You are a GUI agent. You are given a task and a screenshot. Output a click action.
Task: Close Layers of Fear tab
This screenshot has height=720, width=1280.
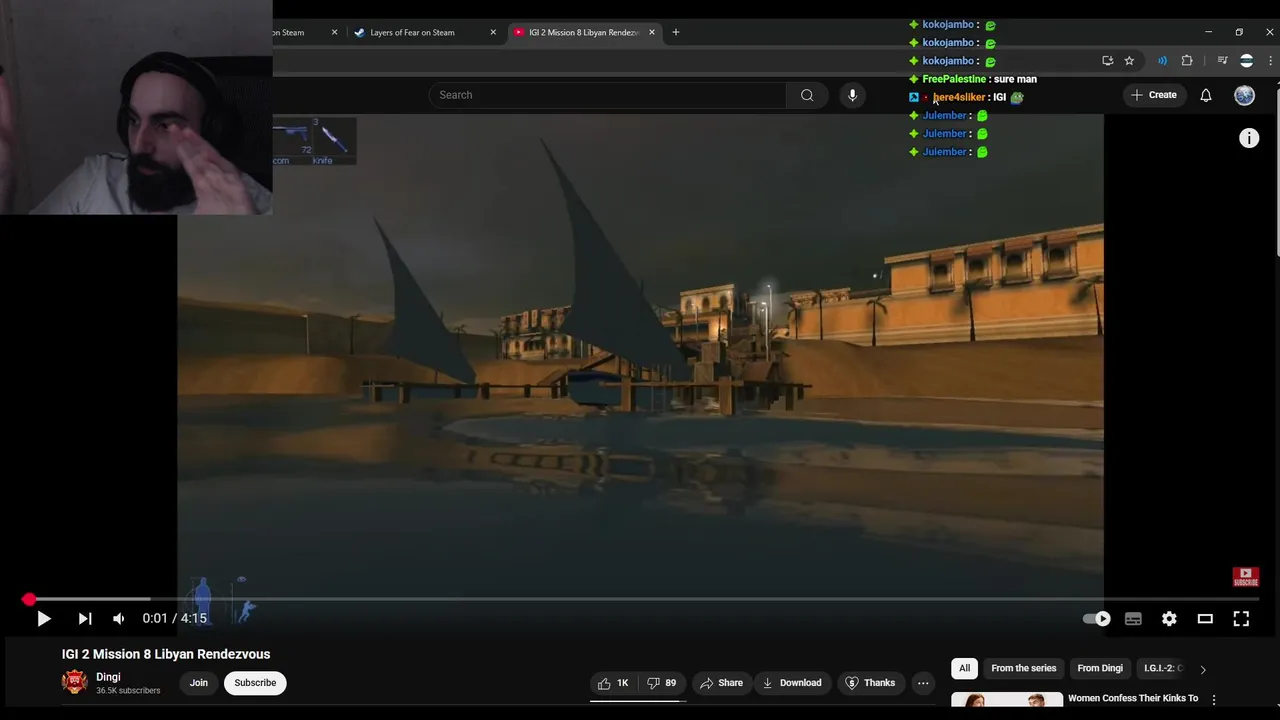coord(493,32)
